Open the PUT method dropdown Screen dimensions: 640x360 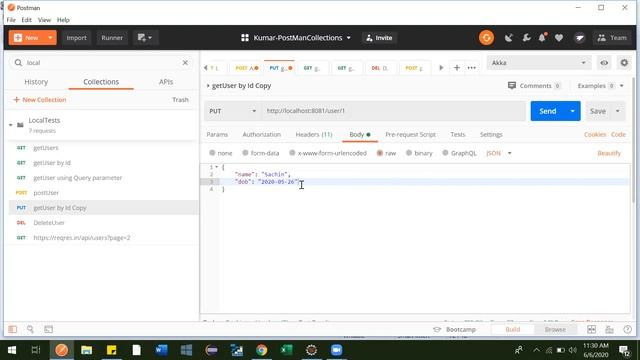[232, 111]
